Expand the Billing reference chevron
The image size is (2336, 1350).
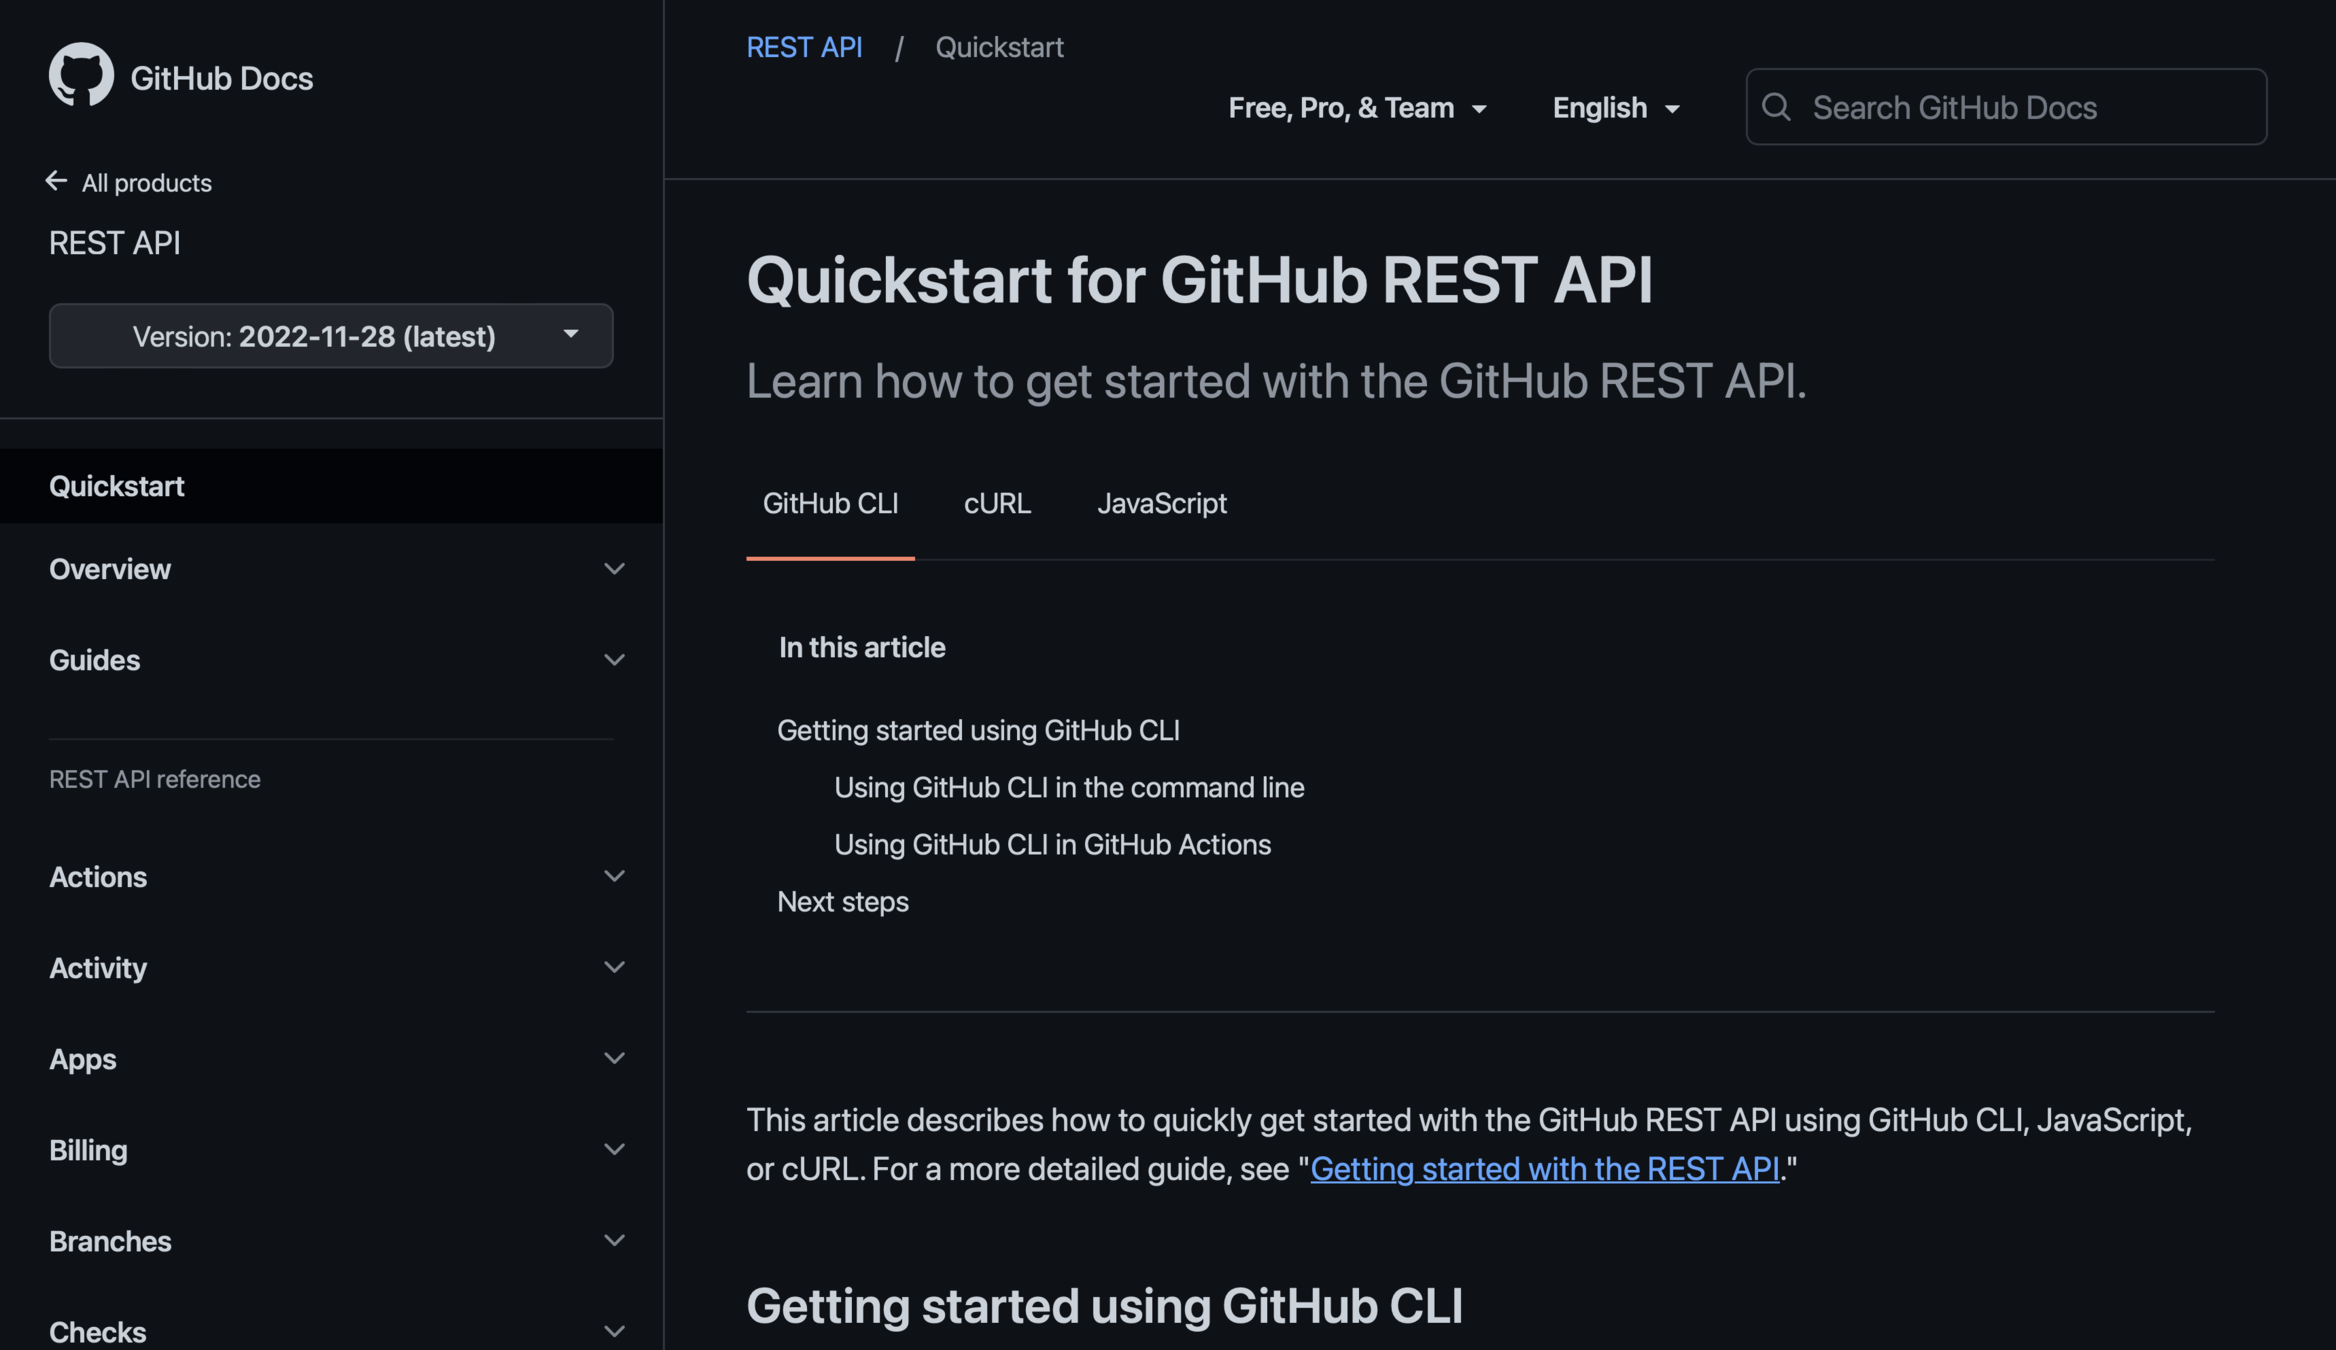[614, 1149]
